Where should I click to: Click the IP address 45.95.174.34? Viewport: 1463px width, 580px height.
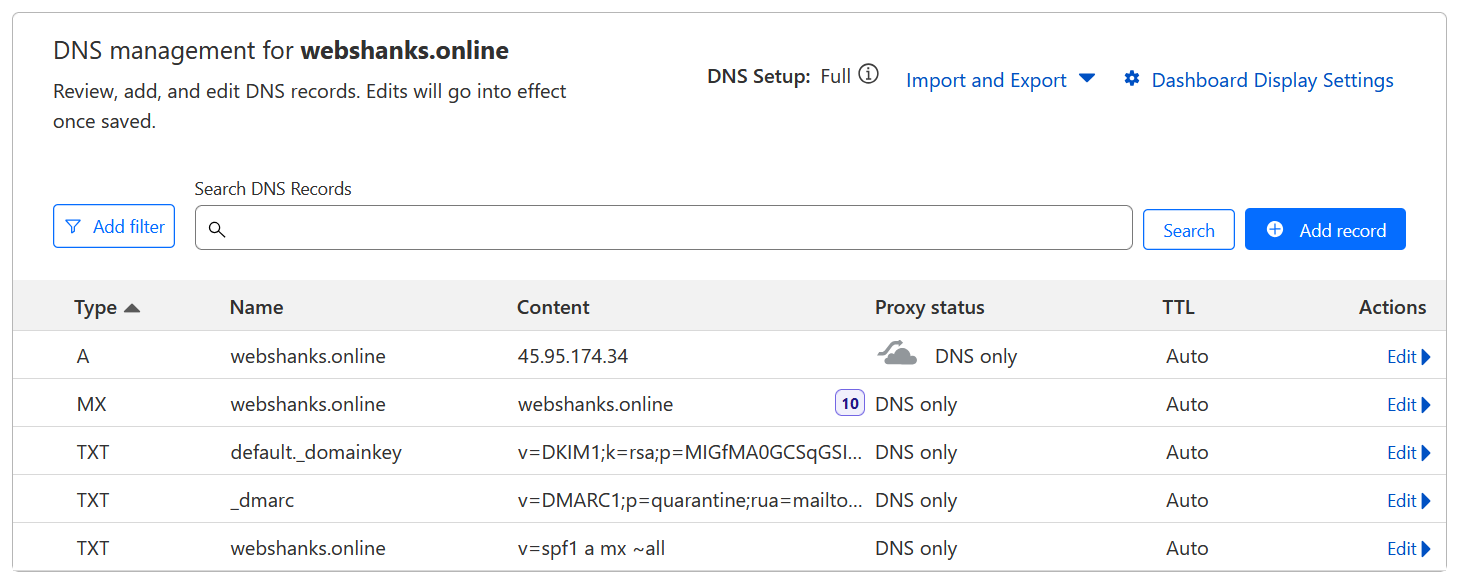coord(573,356)
